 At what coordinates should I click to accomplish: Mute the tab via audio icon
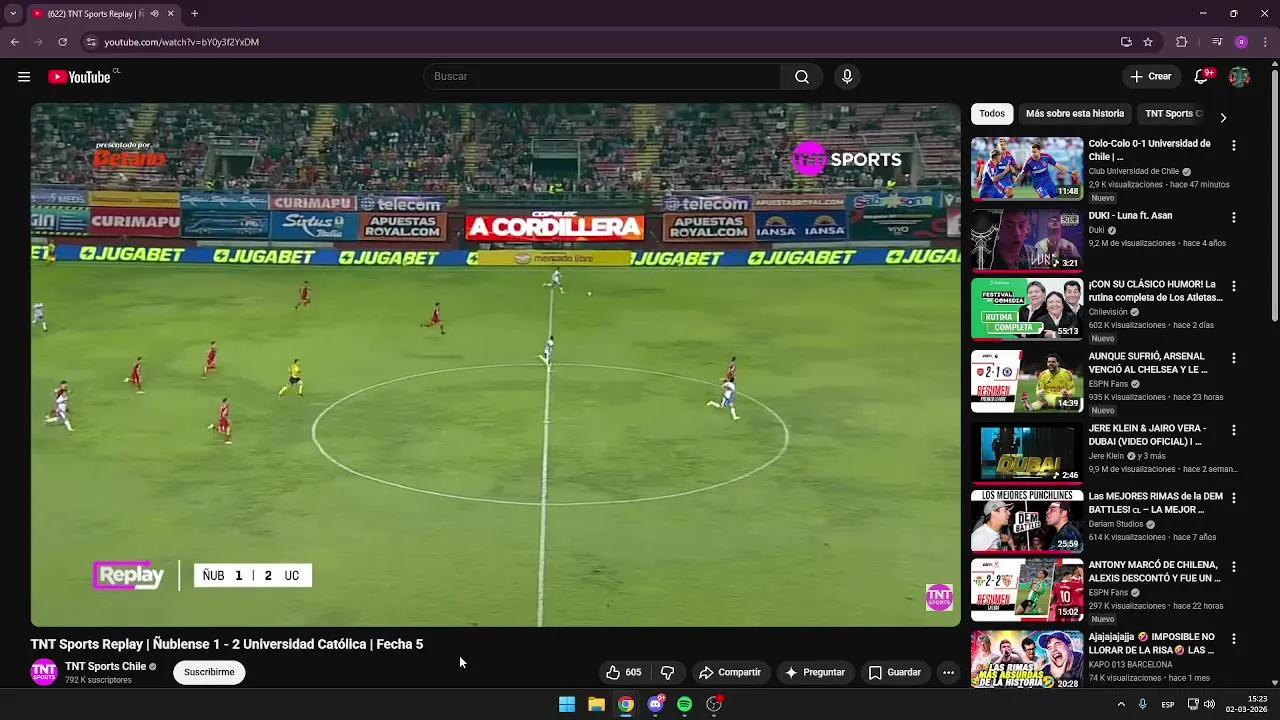(x=154, y=14)
